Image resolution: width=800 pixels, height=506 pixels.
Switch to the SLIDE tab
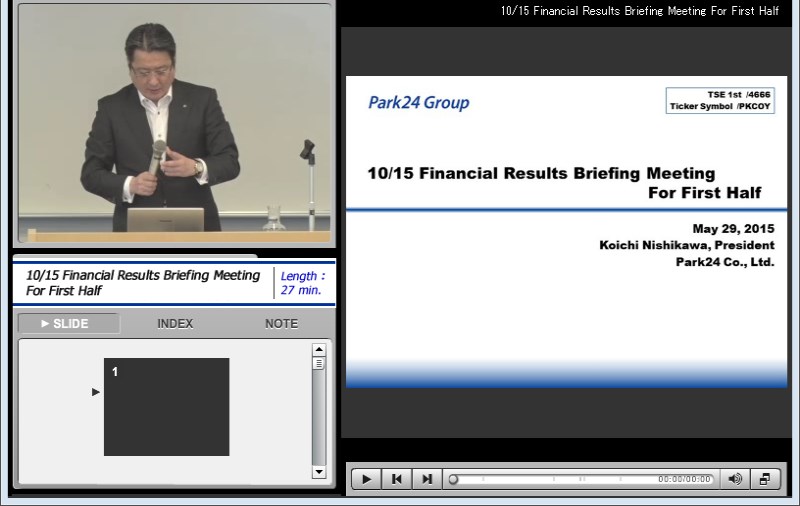68,324
